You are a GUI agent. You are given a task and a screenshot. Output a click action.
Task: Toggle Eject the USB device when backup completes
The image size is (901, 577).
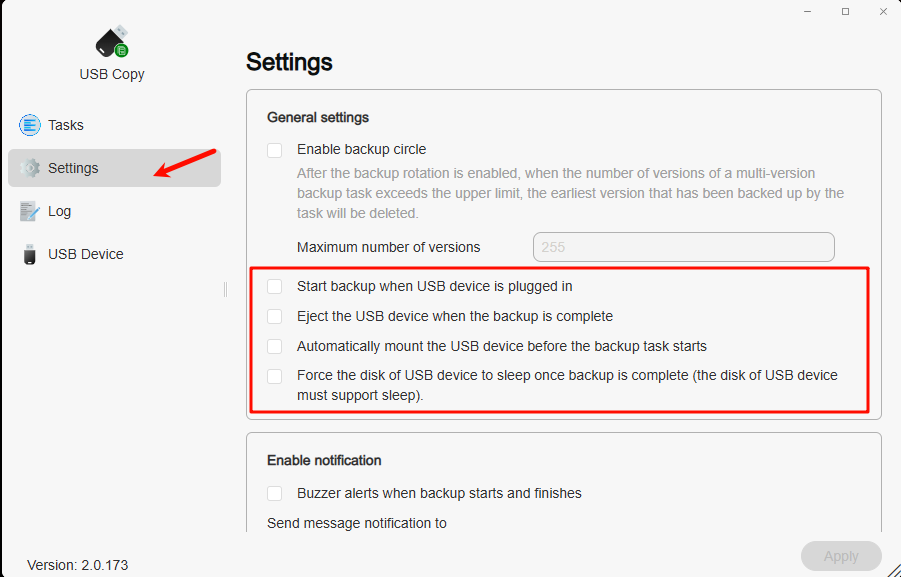click(x=275, y=316)
